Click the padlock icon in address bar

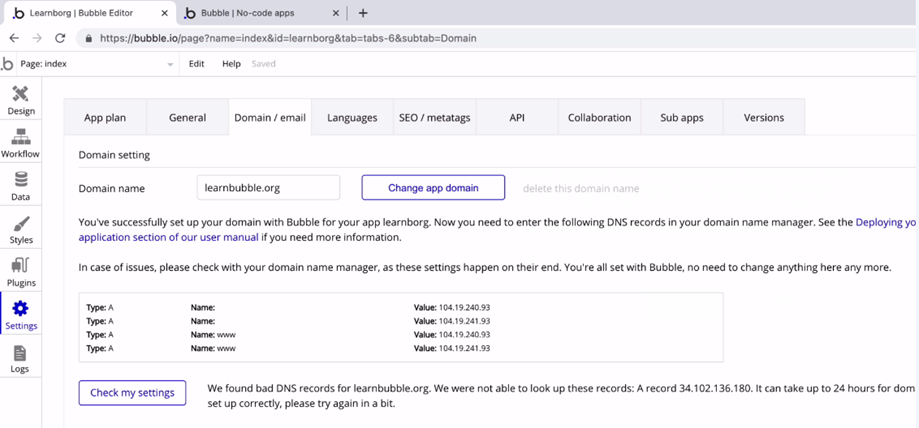click(x=89, y=38)
